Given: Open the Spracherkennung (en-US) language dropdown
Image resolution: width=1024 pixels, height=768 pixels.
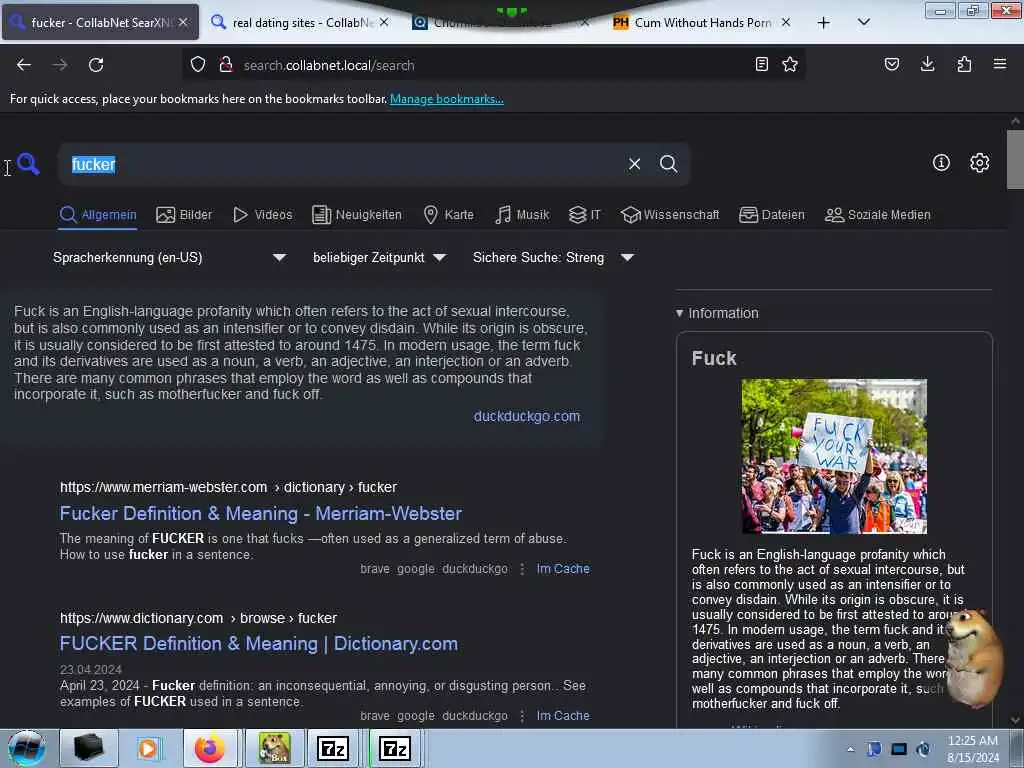Looking at the screenshot, I should 169,257.
